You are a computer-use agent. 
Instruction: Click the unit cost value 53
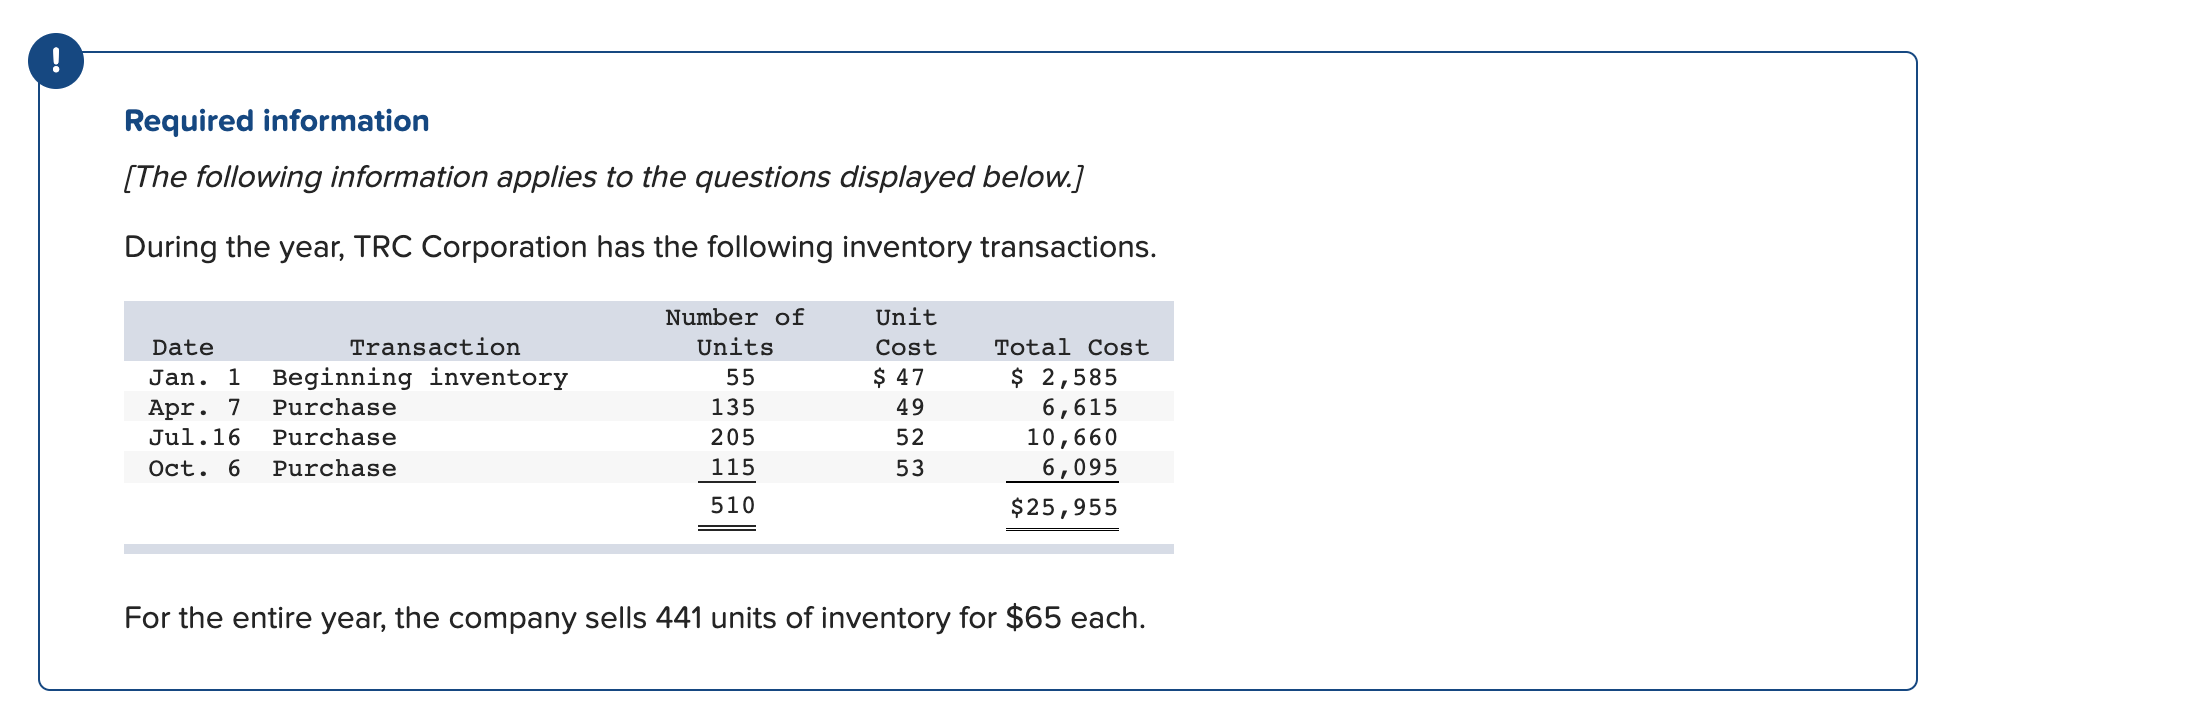click(910, 468)
